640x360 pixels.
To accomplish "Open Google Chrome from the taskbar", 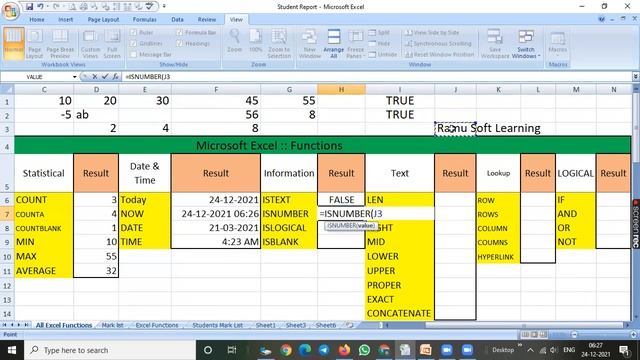I will [286, 350].
